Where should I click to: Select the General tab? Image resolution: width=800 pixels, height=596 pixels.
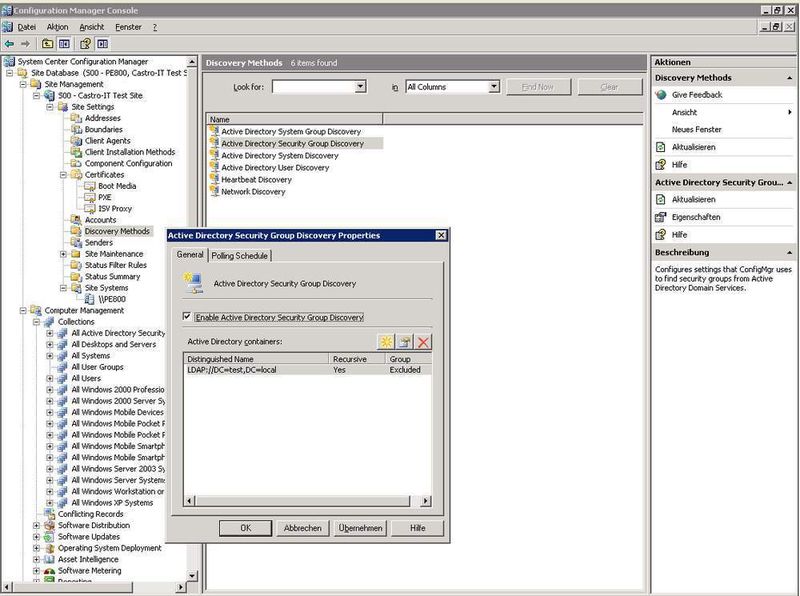coord(190,254)
